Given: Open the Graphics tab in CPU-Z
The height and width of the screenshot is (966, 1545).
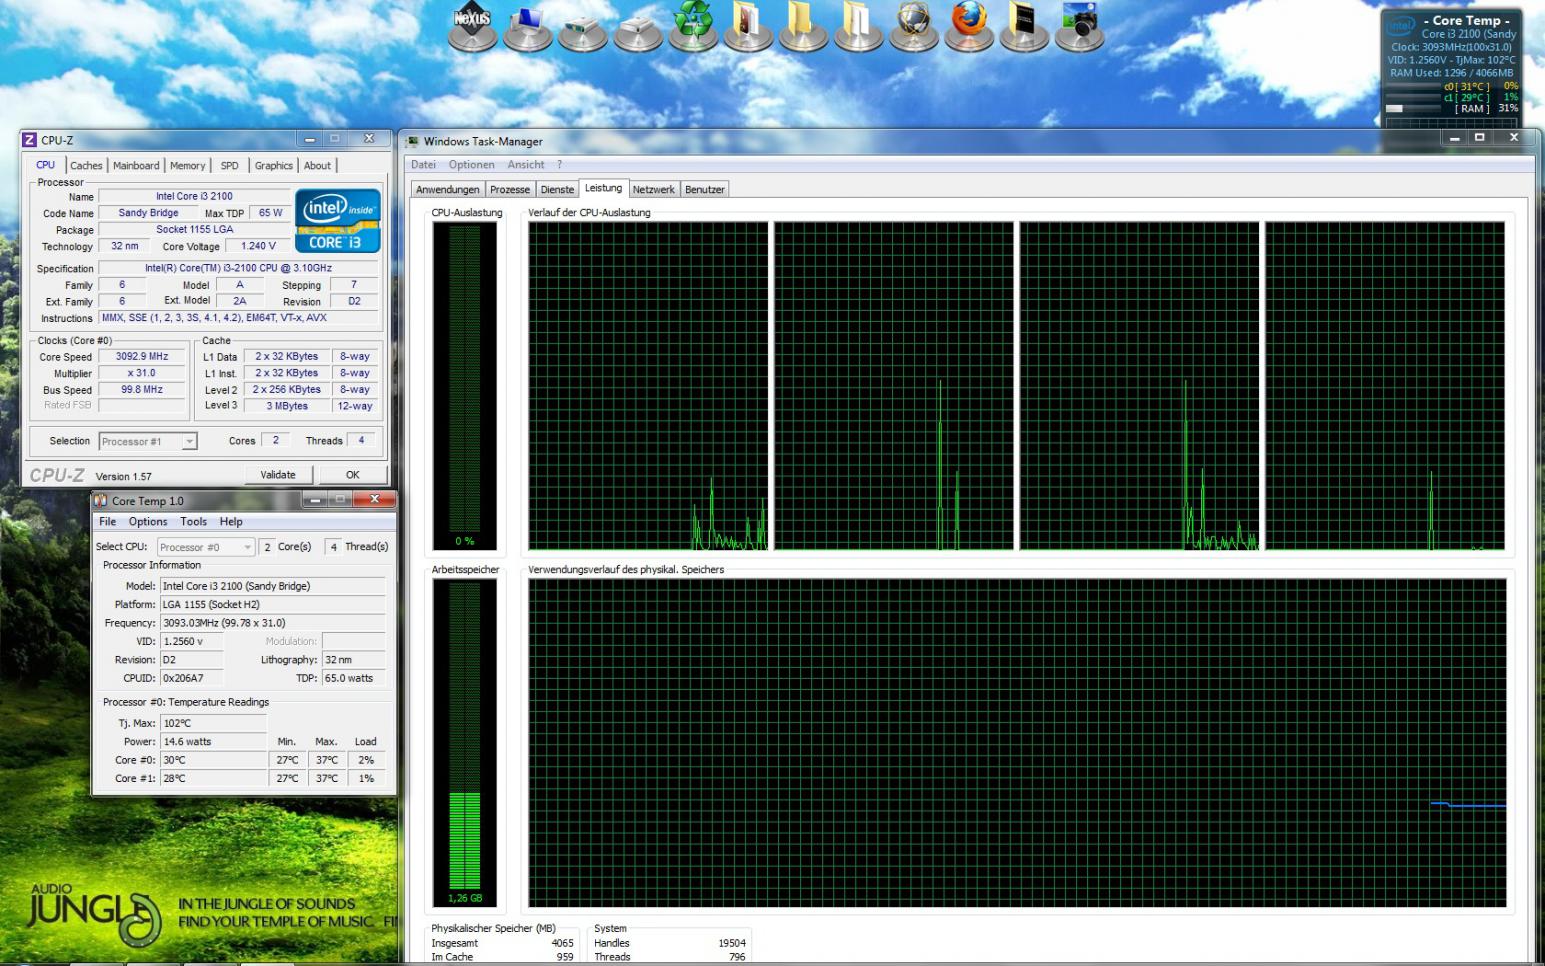Looking at the screenshot, I should pos(274,166).
